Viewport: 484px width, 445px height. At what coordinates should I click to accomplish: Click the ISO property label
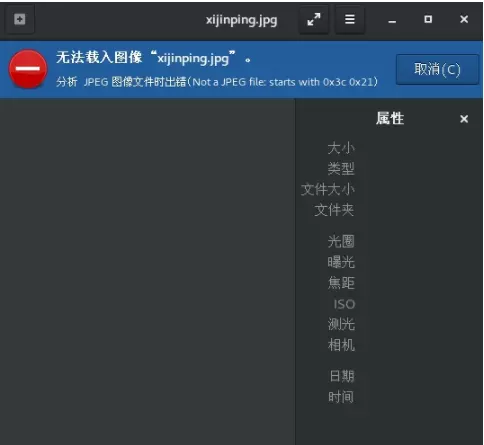point(344,304)
